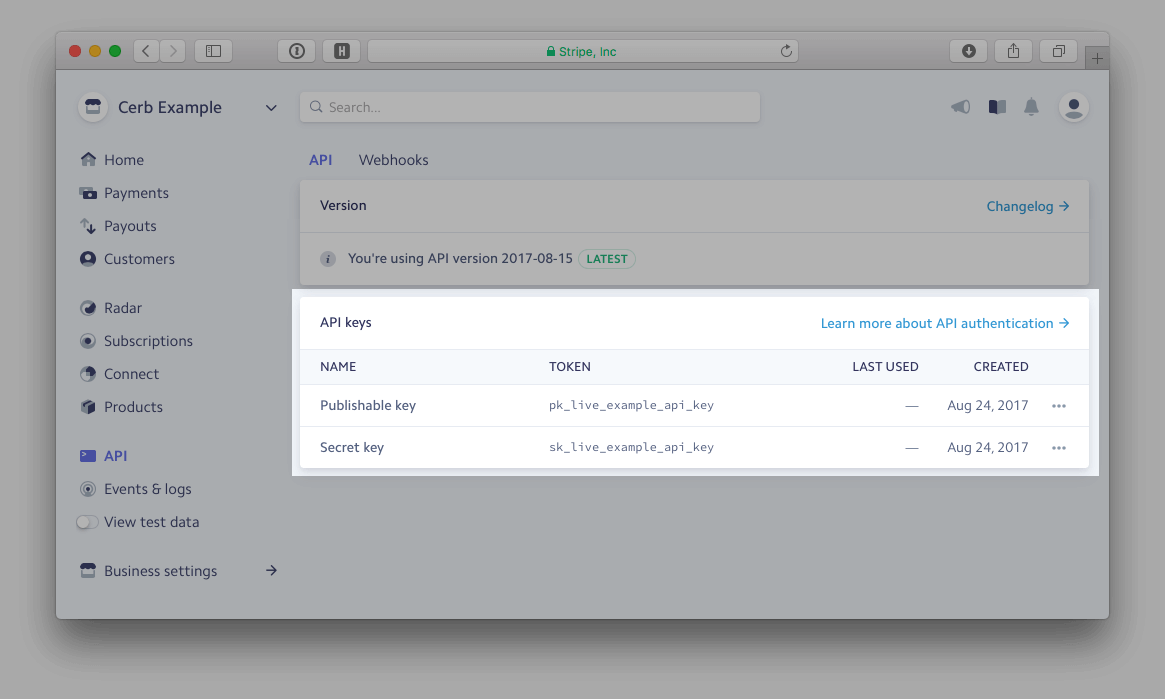Expand Business settings with the arrow
Screen dimensions: 1165x699
pos(271,570)
